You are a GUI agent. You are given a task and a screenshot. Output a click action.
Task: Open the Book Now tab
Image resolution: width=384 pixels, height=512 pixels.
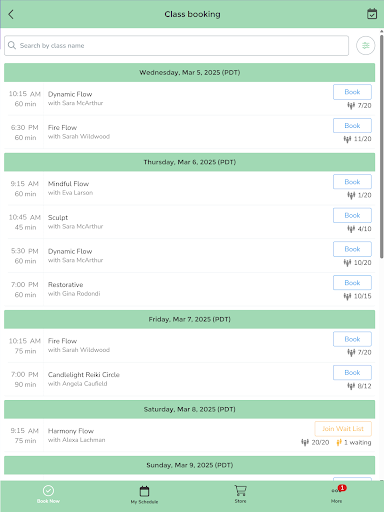pos(48,494)
